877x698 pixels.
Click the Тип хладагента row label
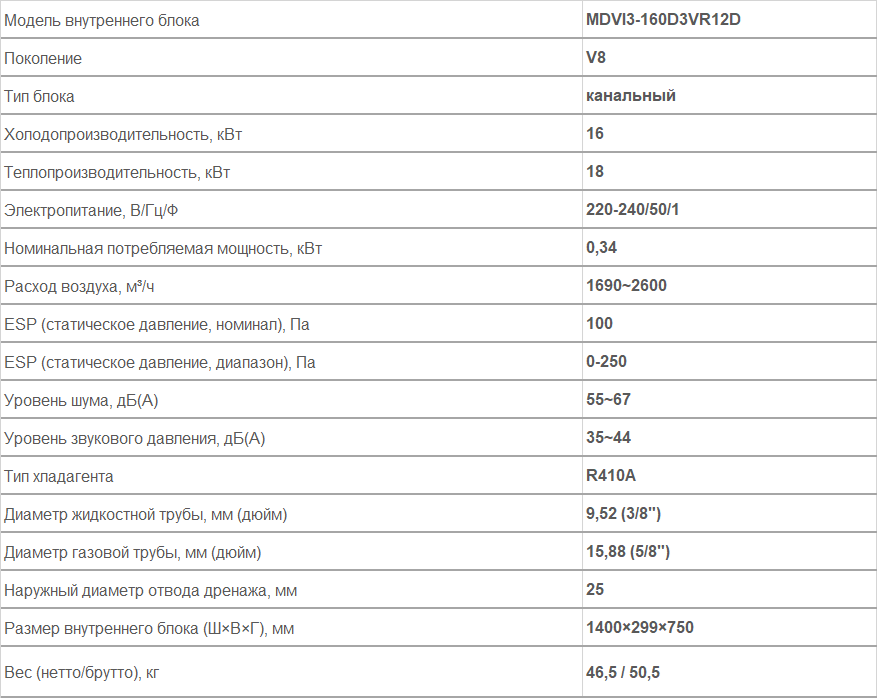pyautogui.click(x=58, y=477)
